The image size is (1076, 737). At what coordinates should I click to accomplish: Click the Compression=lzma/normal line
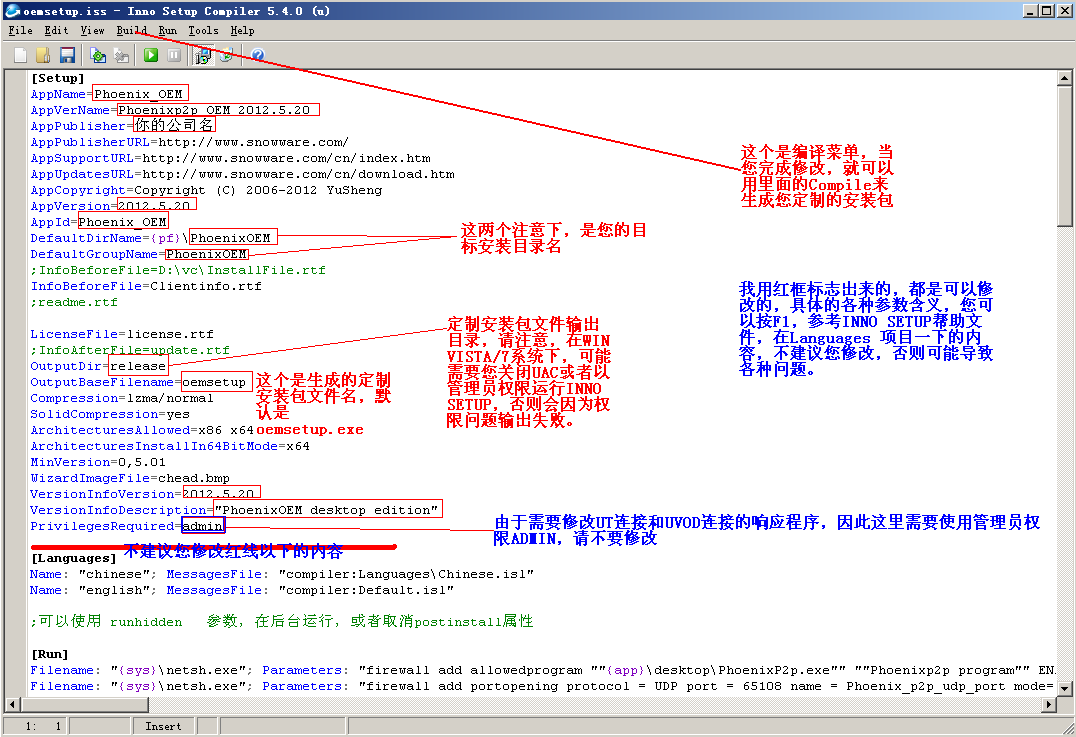coord(121,398)
